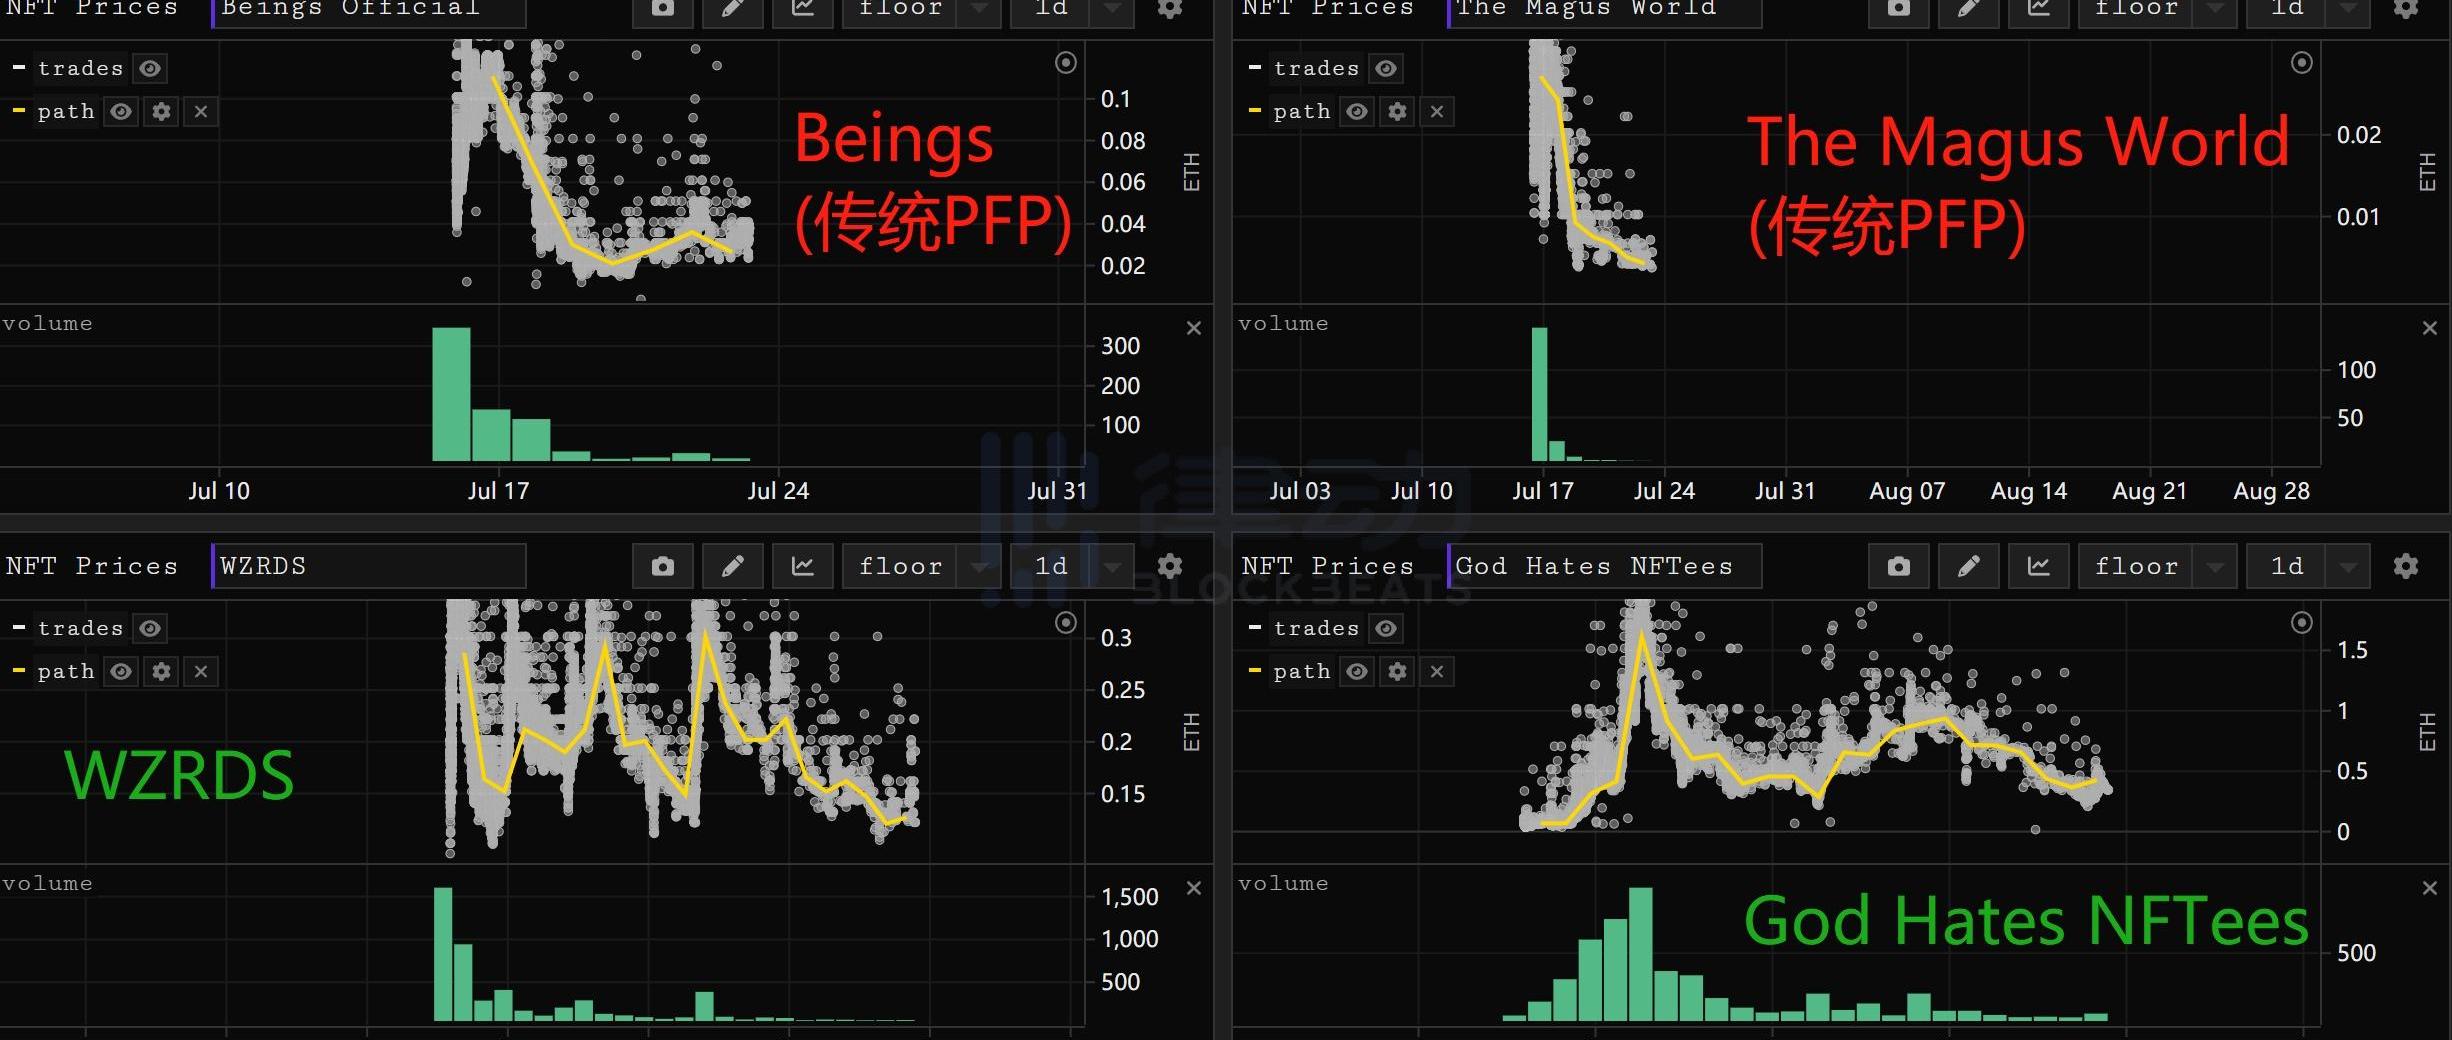Screen dimensions: 2452x1040
Task: Hide path line in WZRDS chart
Action: pyautogui.click(x=121, y=671)
